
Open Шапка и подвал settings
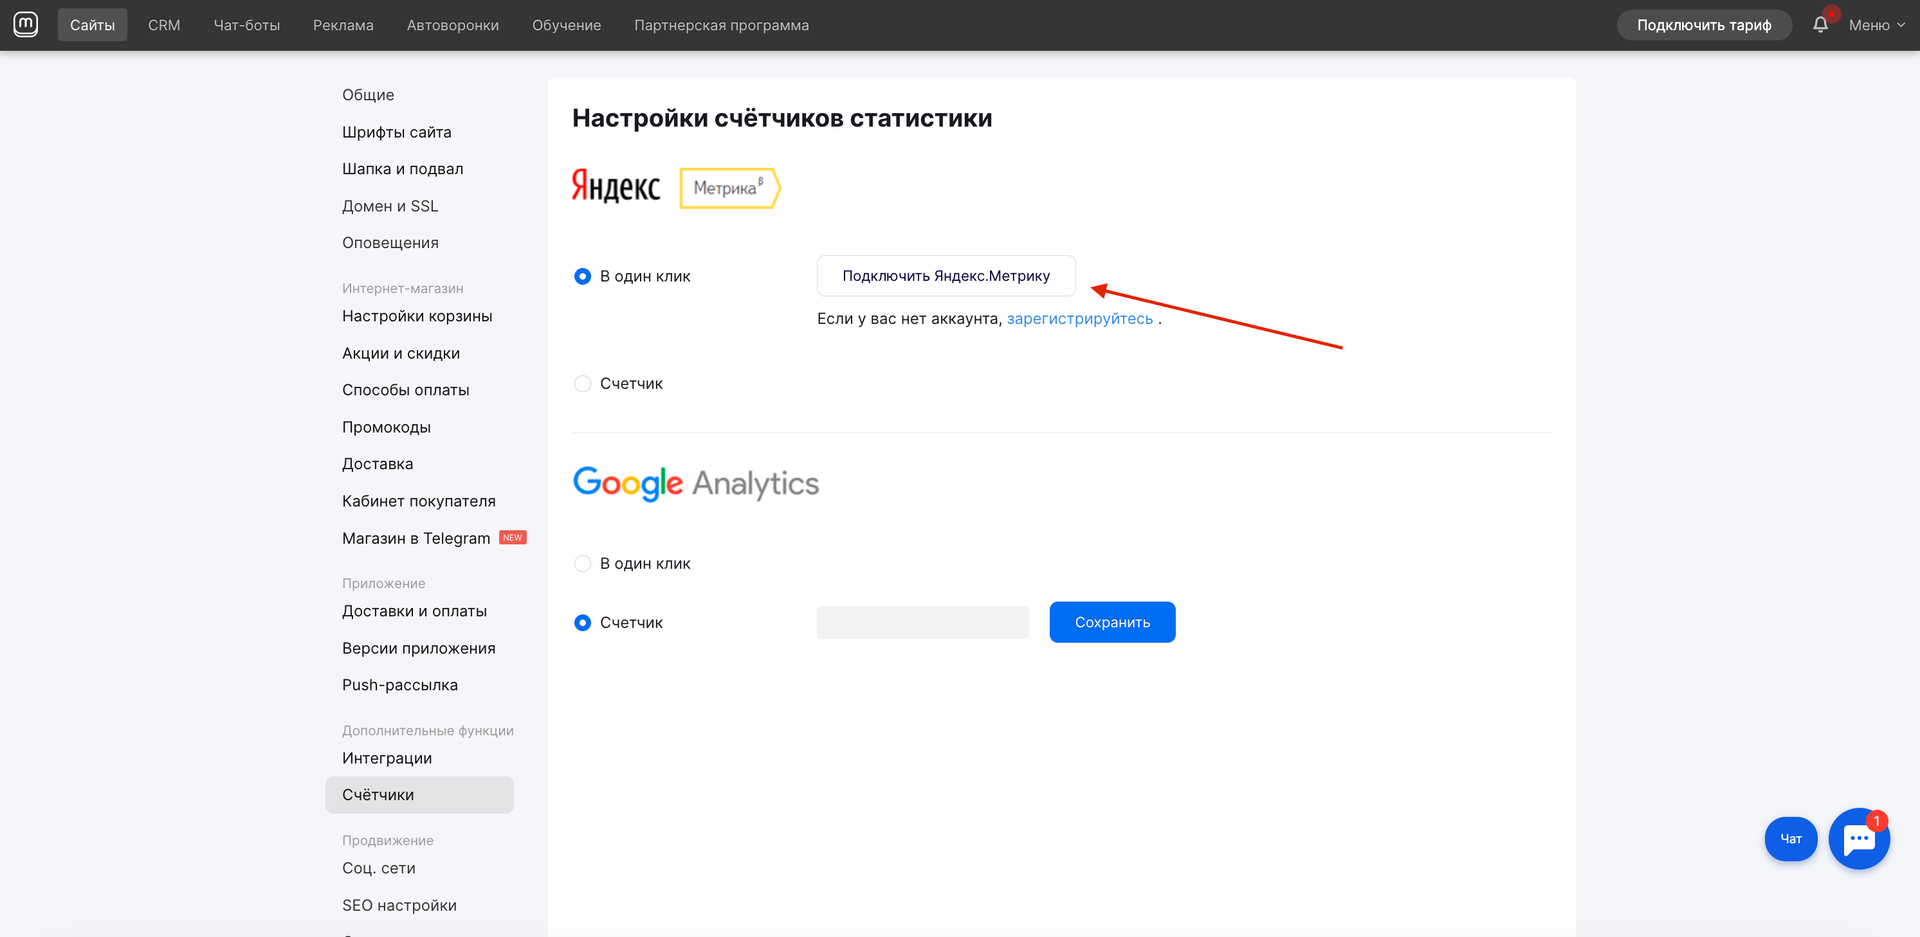(x=403, y=169)
